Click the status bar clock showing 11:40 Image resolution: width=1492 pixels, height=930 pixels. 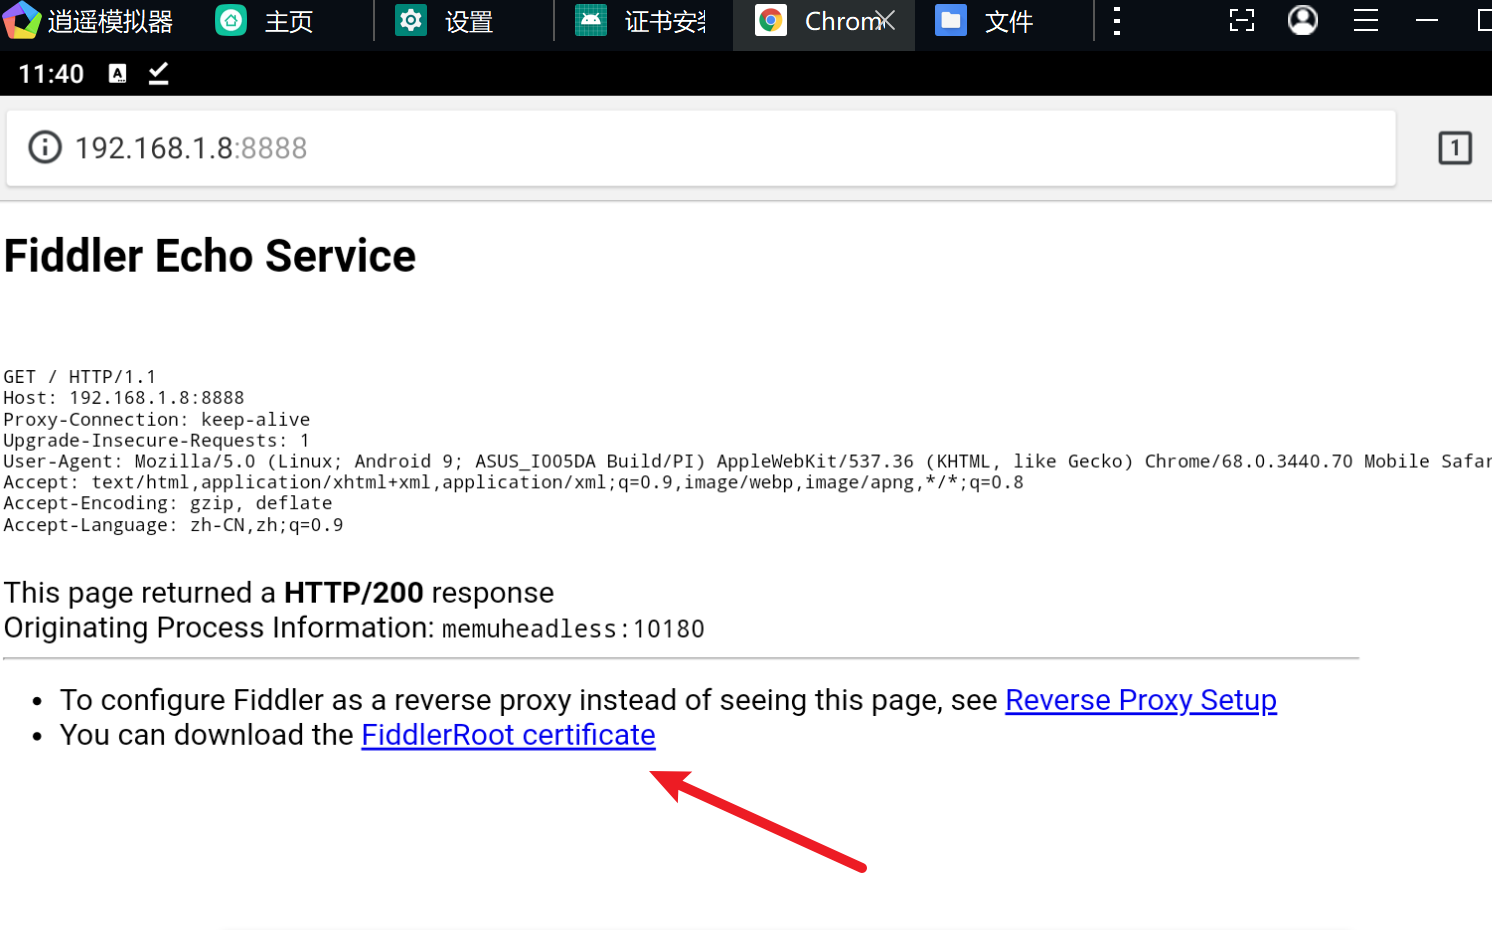51,74
